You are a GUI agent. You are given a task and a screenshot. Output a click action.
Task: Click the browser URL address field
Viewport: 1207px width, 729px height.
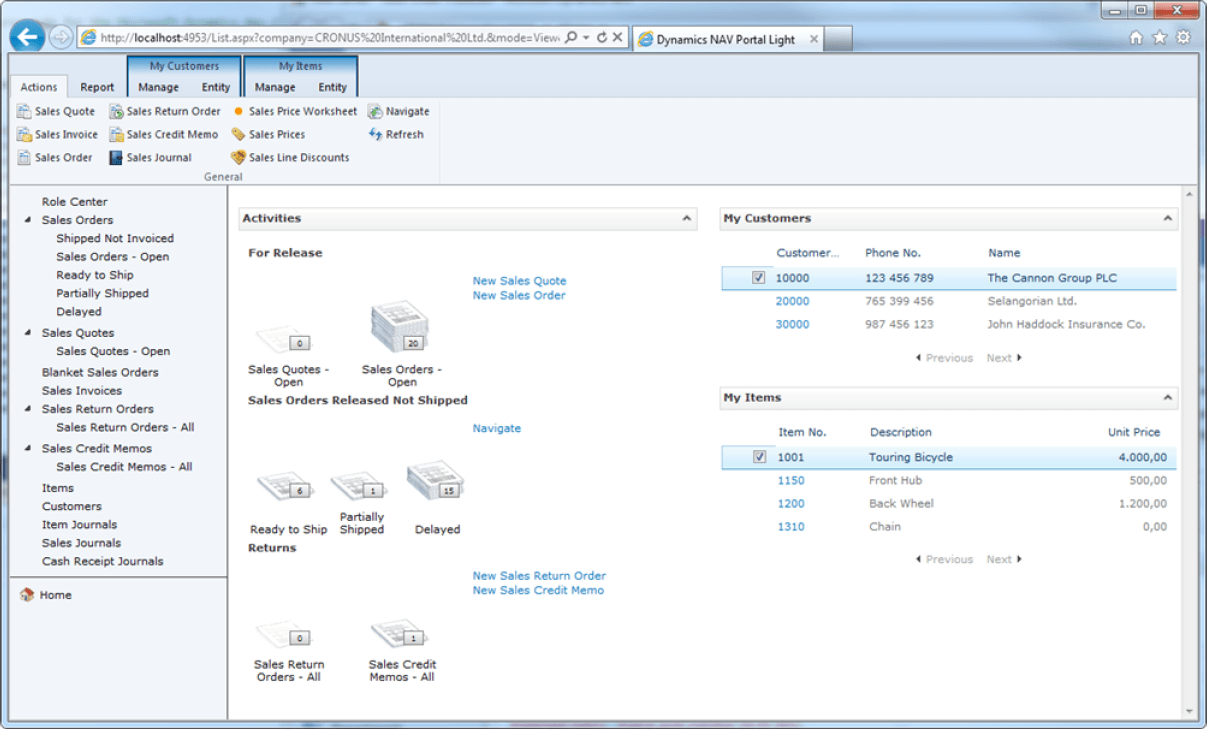[x=330, y=38]
